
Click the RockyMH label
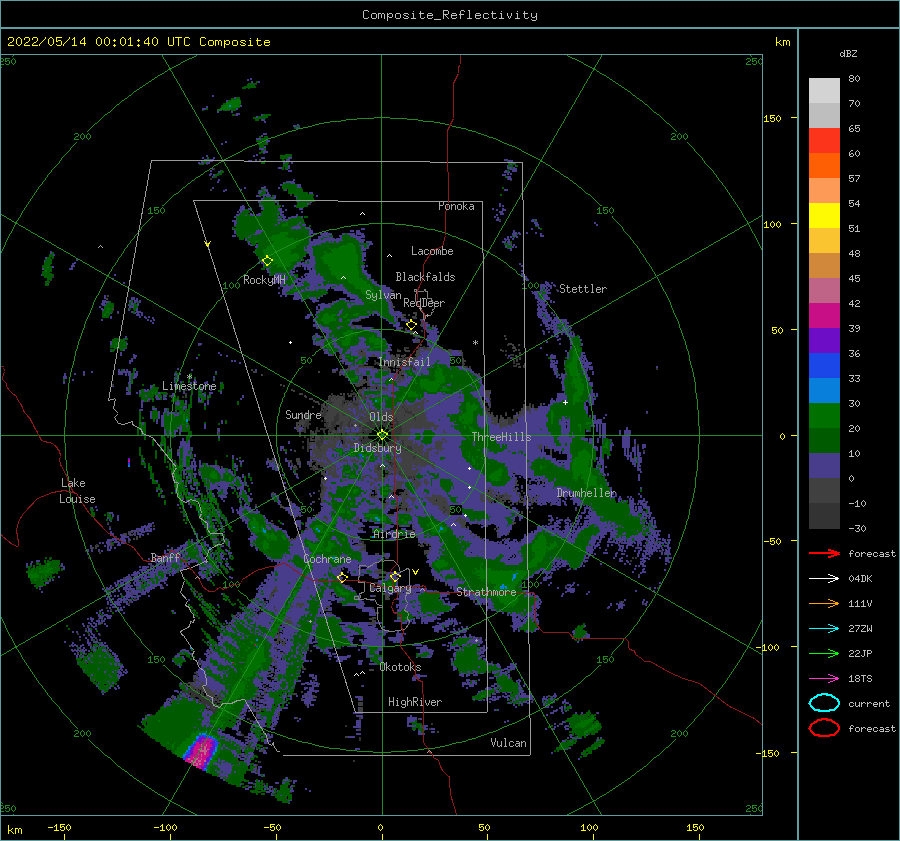(x=264, y=280)
